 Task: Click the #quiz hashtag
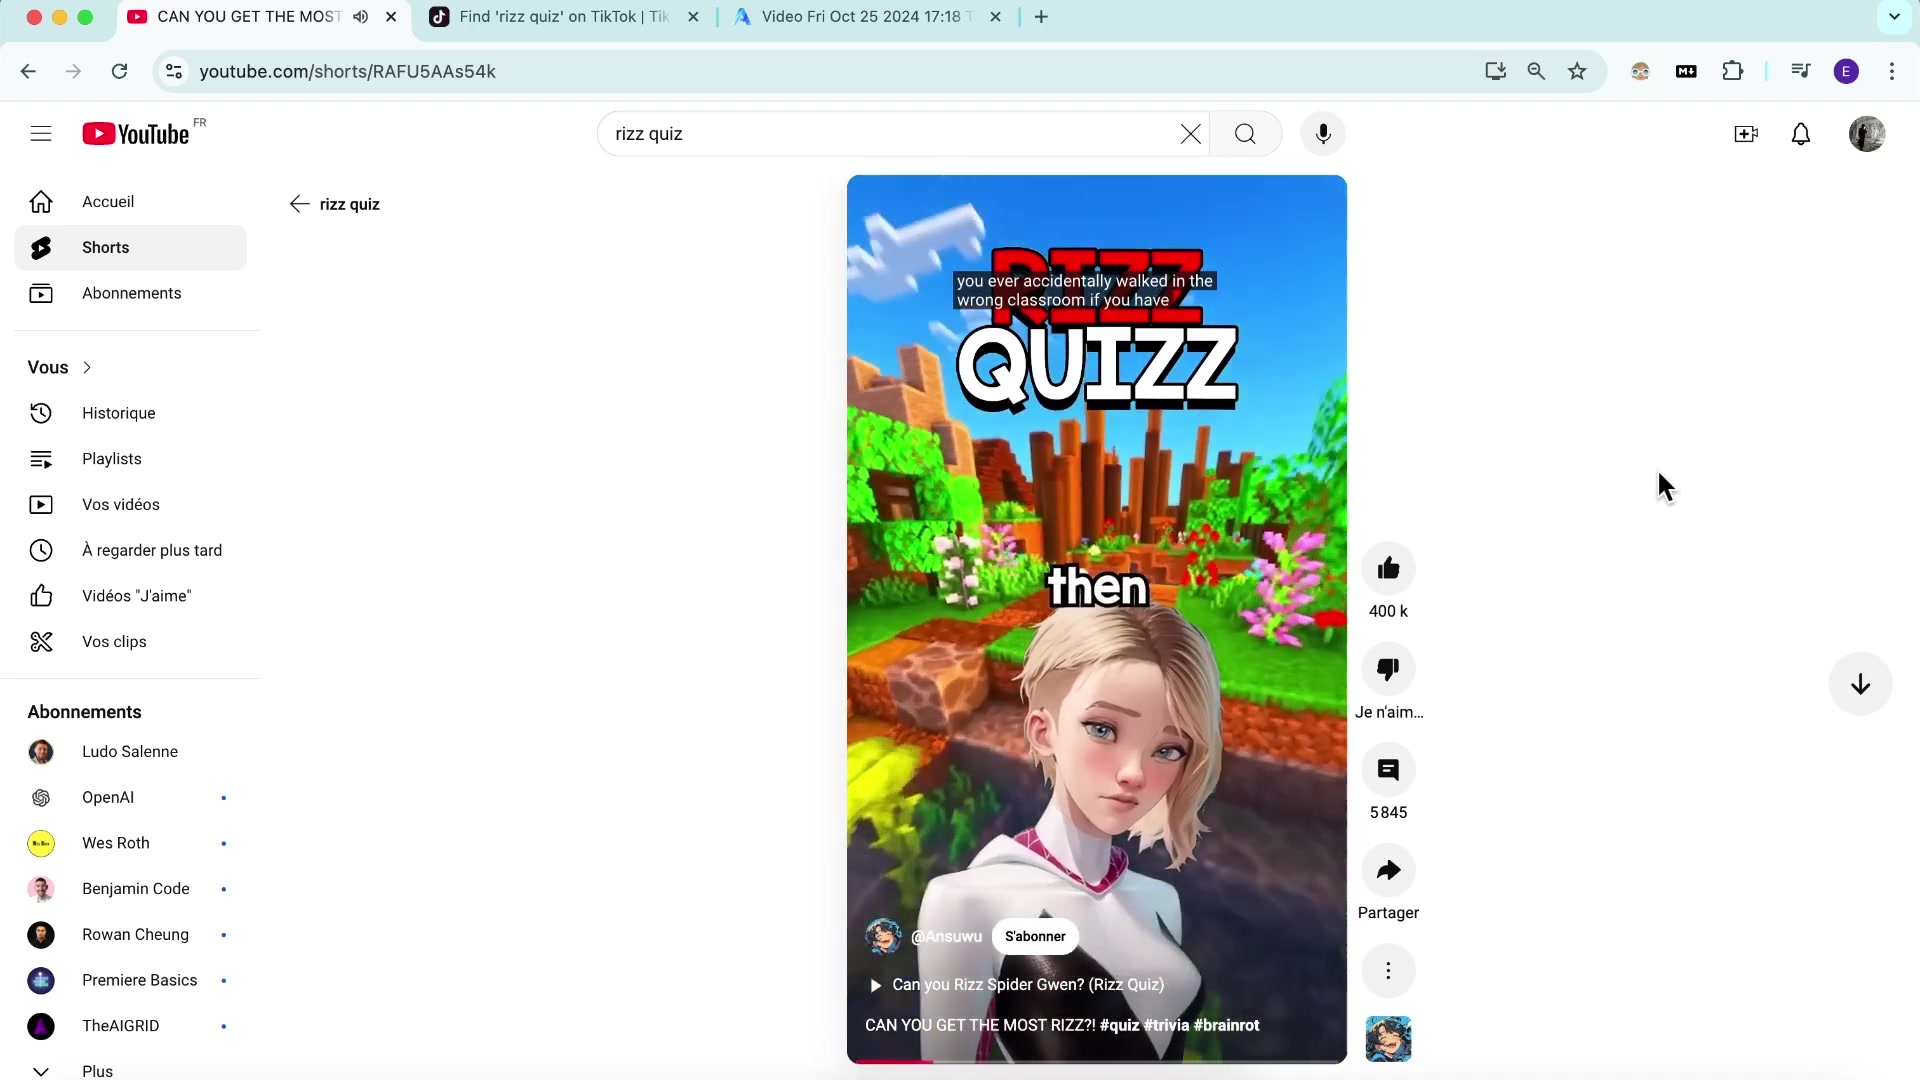click(x=1119, y=1026)
